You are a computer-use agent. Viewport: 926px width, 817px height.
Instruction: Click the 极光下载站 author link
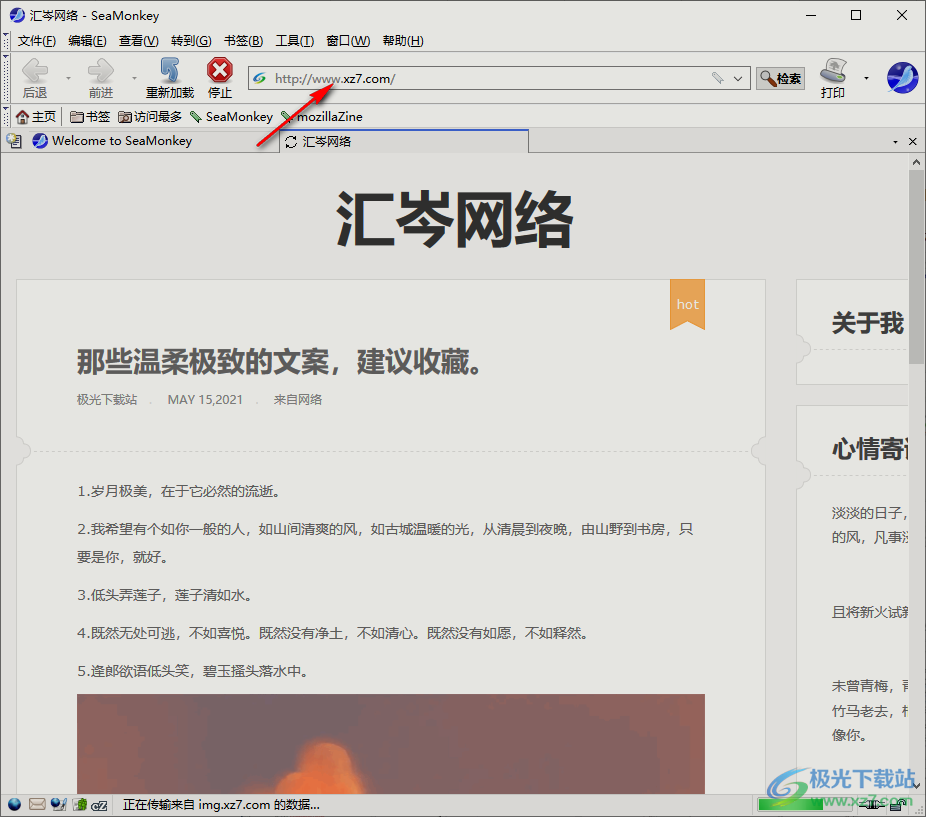pyautogui.click(x=107, y=399)
